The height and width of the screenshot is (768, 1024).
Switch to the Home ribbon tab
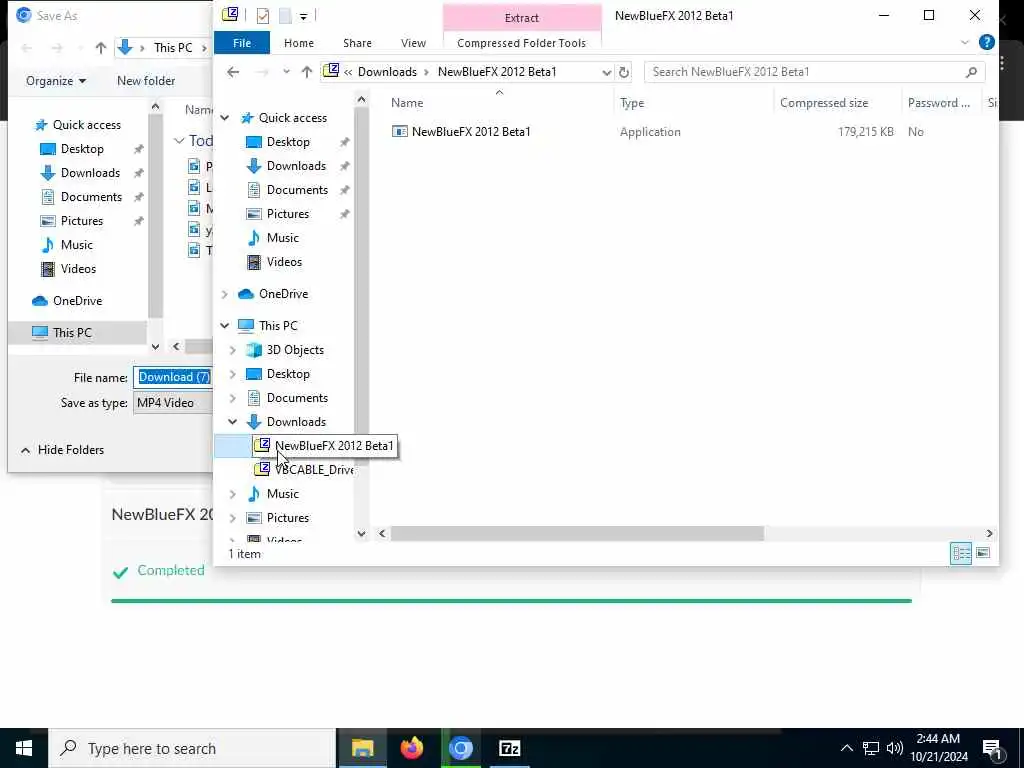298,43
